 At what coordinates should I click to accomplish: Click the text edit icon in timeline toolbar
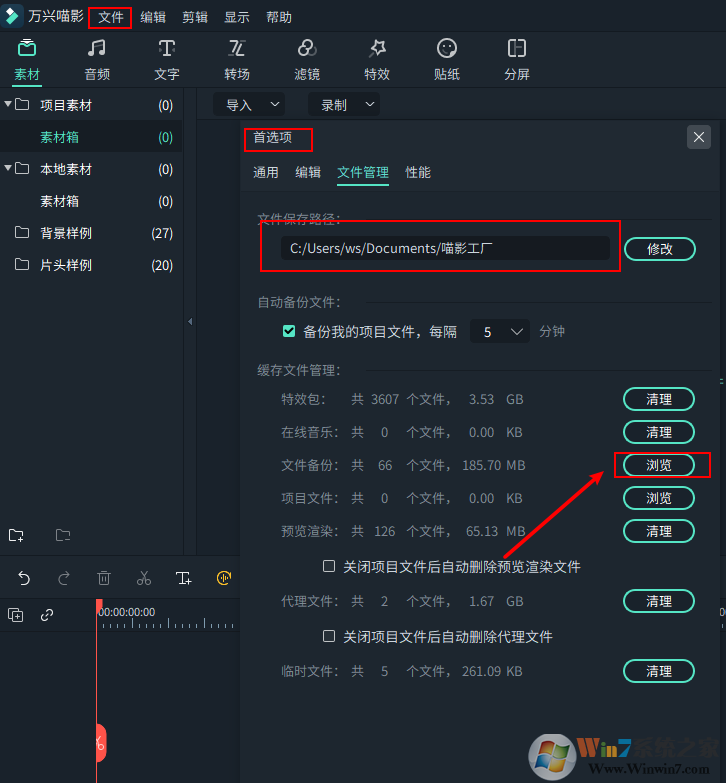coord(184,578)
